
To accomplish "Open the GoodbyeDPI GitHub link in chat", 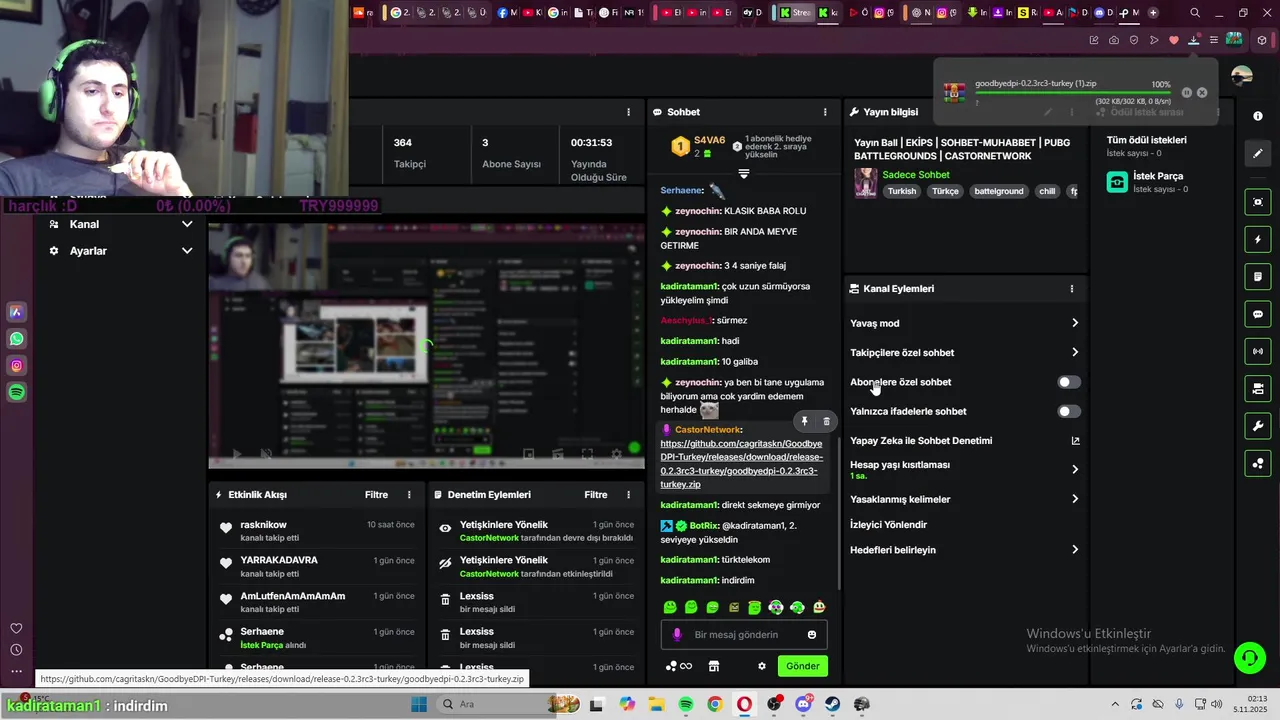I will (x=741, y=464).
